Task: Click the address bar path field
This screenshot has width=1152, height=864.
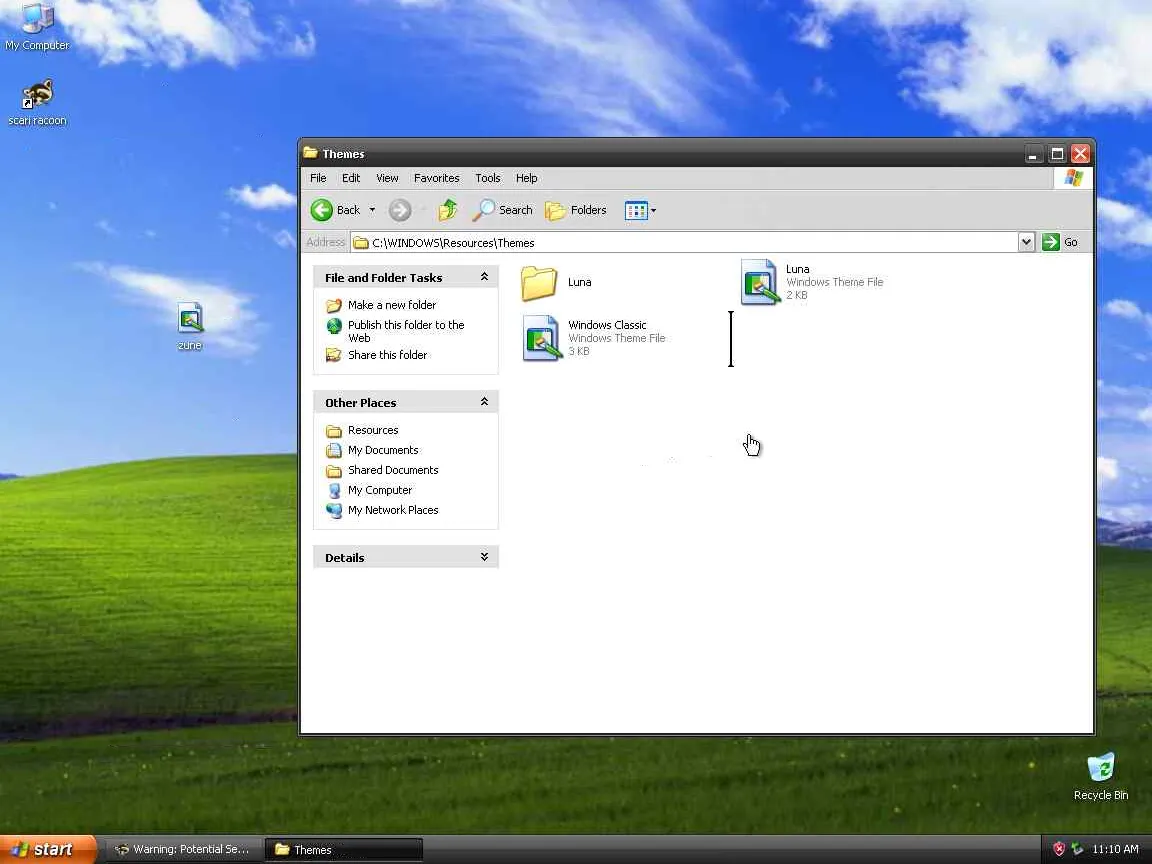Action: [684, 242]
